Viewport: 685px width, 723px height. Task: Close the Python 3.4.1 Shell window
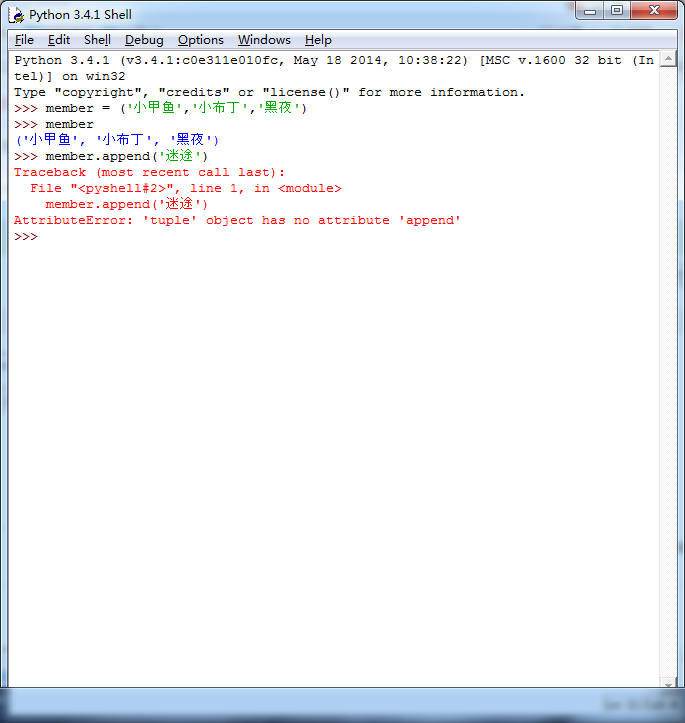click(654, 11)
